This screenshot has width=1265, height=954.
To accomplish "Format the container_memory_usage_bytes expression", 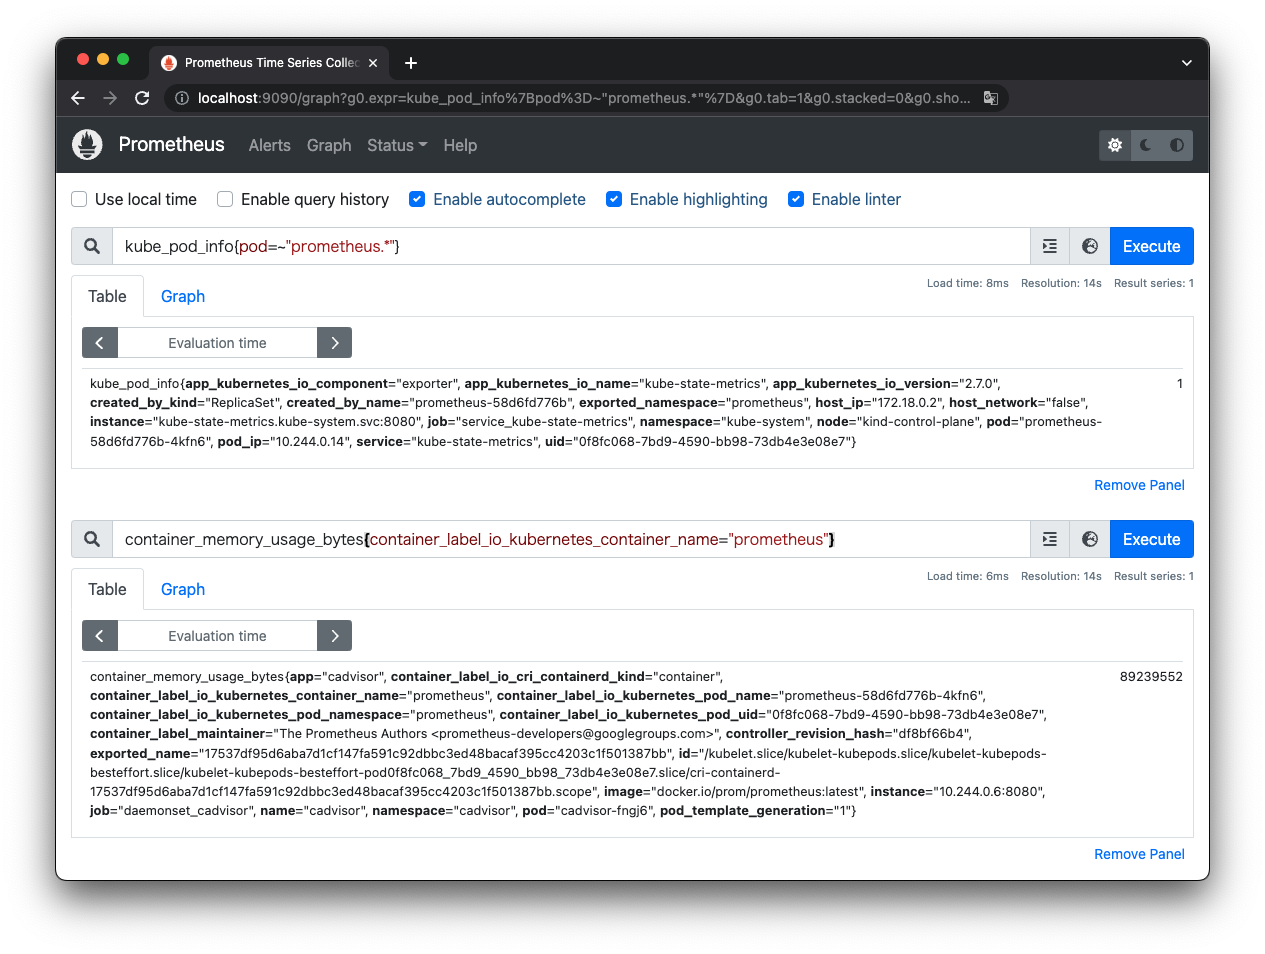I will pyautogui.click(x=1050, y=539).
